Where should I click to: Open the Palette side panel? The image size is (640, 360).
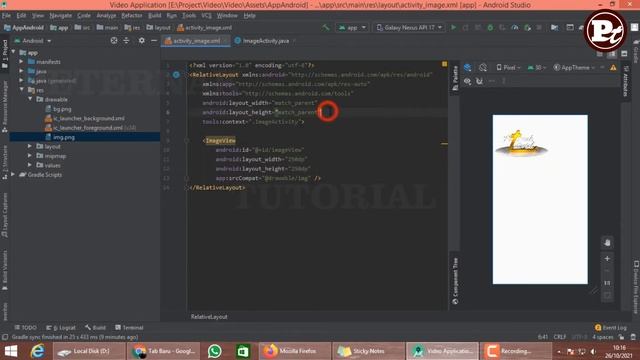pos(455,78)
